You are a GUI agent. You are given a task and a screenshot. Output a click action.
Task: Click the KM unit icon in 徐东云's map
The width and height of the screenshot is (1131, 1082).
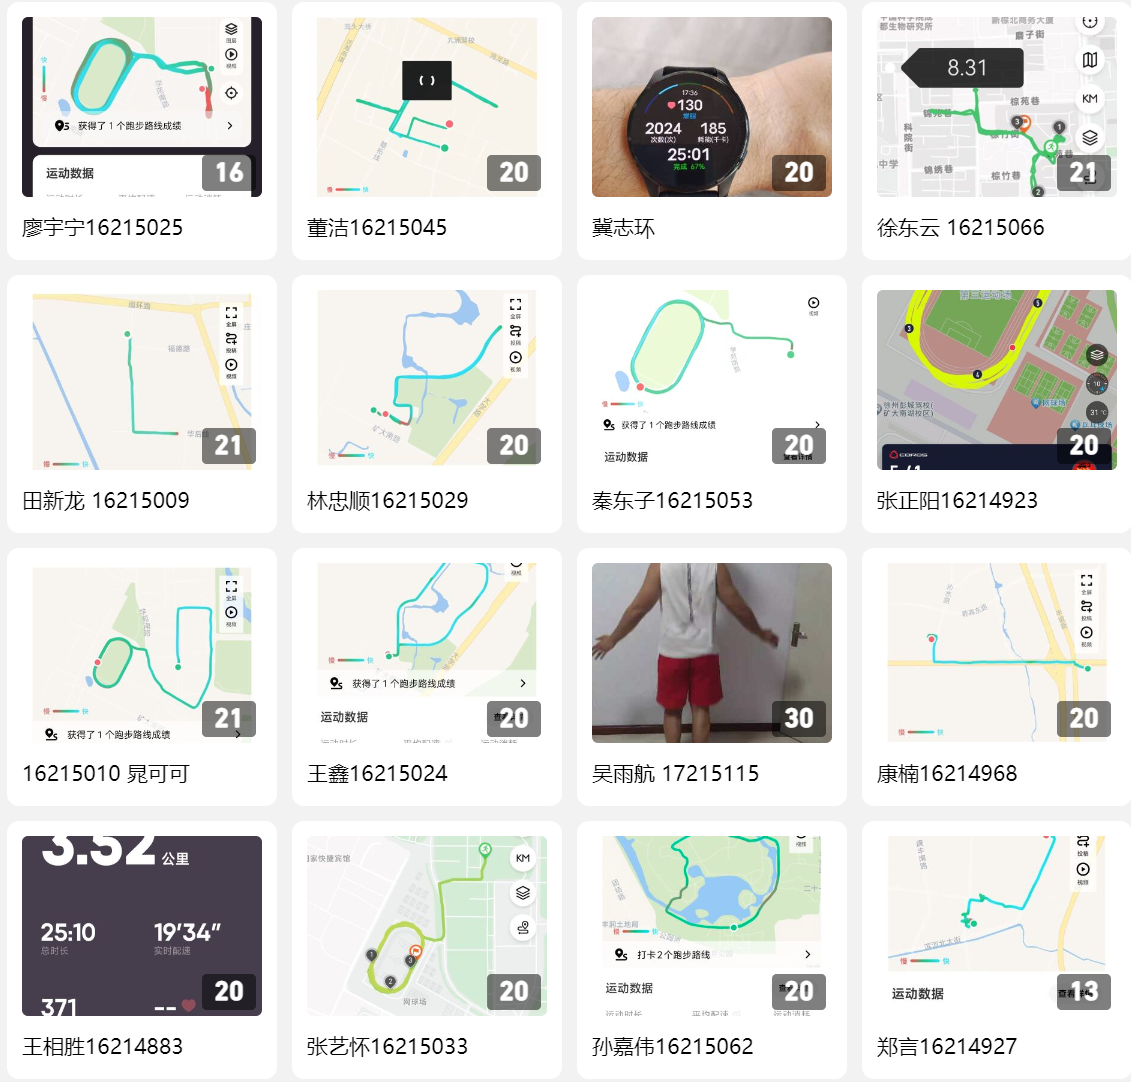coord(1089,99)
